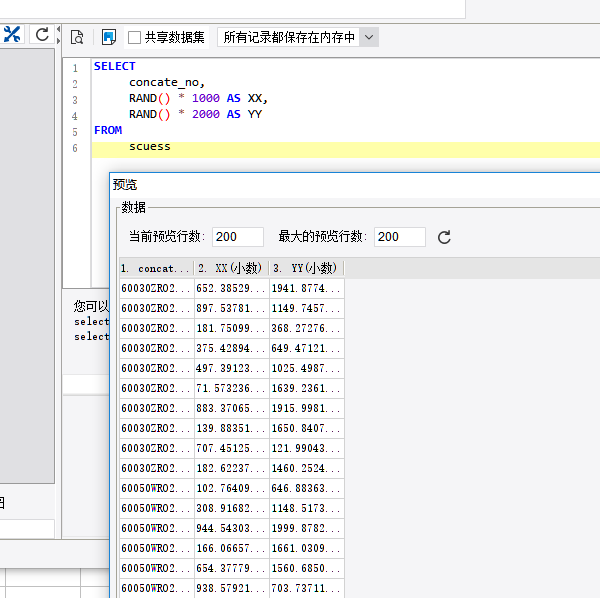Select cell 654.37779...
600x598 pixels.
[232, 569]
